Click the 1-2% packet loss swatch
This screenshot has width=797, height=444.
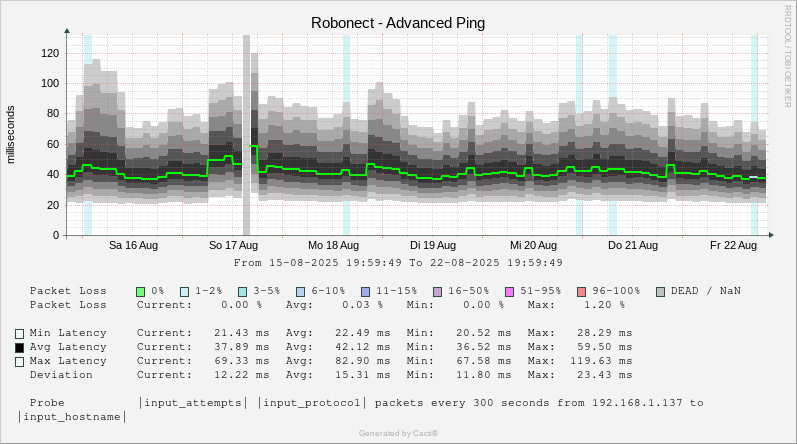(185, 292)
